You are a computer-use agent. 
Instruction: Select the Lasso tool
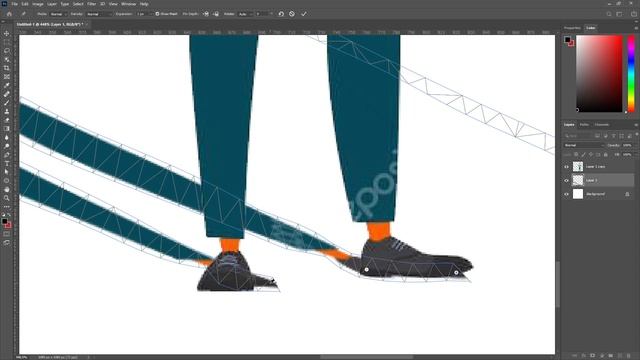[x=7, y=51]
